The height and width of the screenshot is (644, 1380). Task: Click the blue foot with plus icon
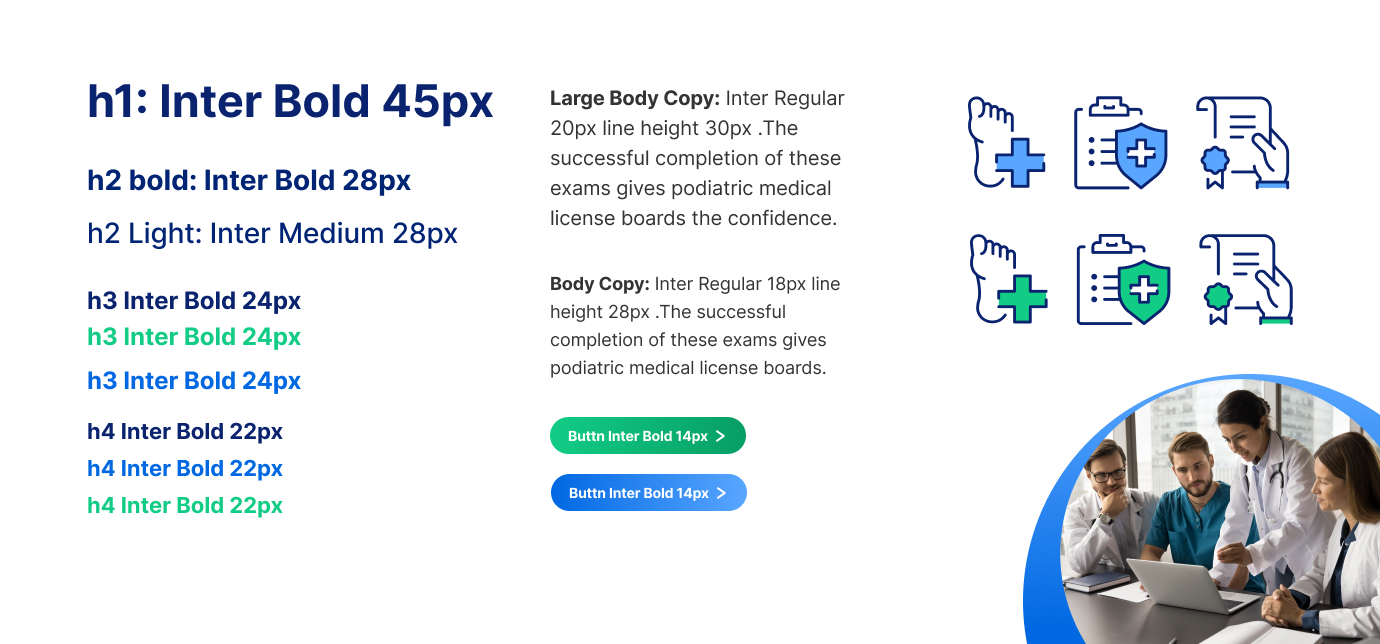[1006, 143]
